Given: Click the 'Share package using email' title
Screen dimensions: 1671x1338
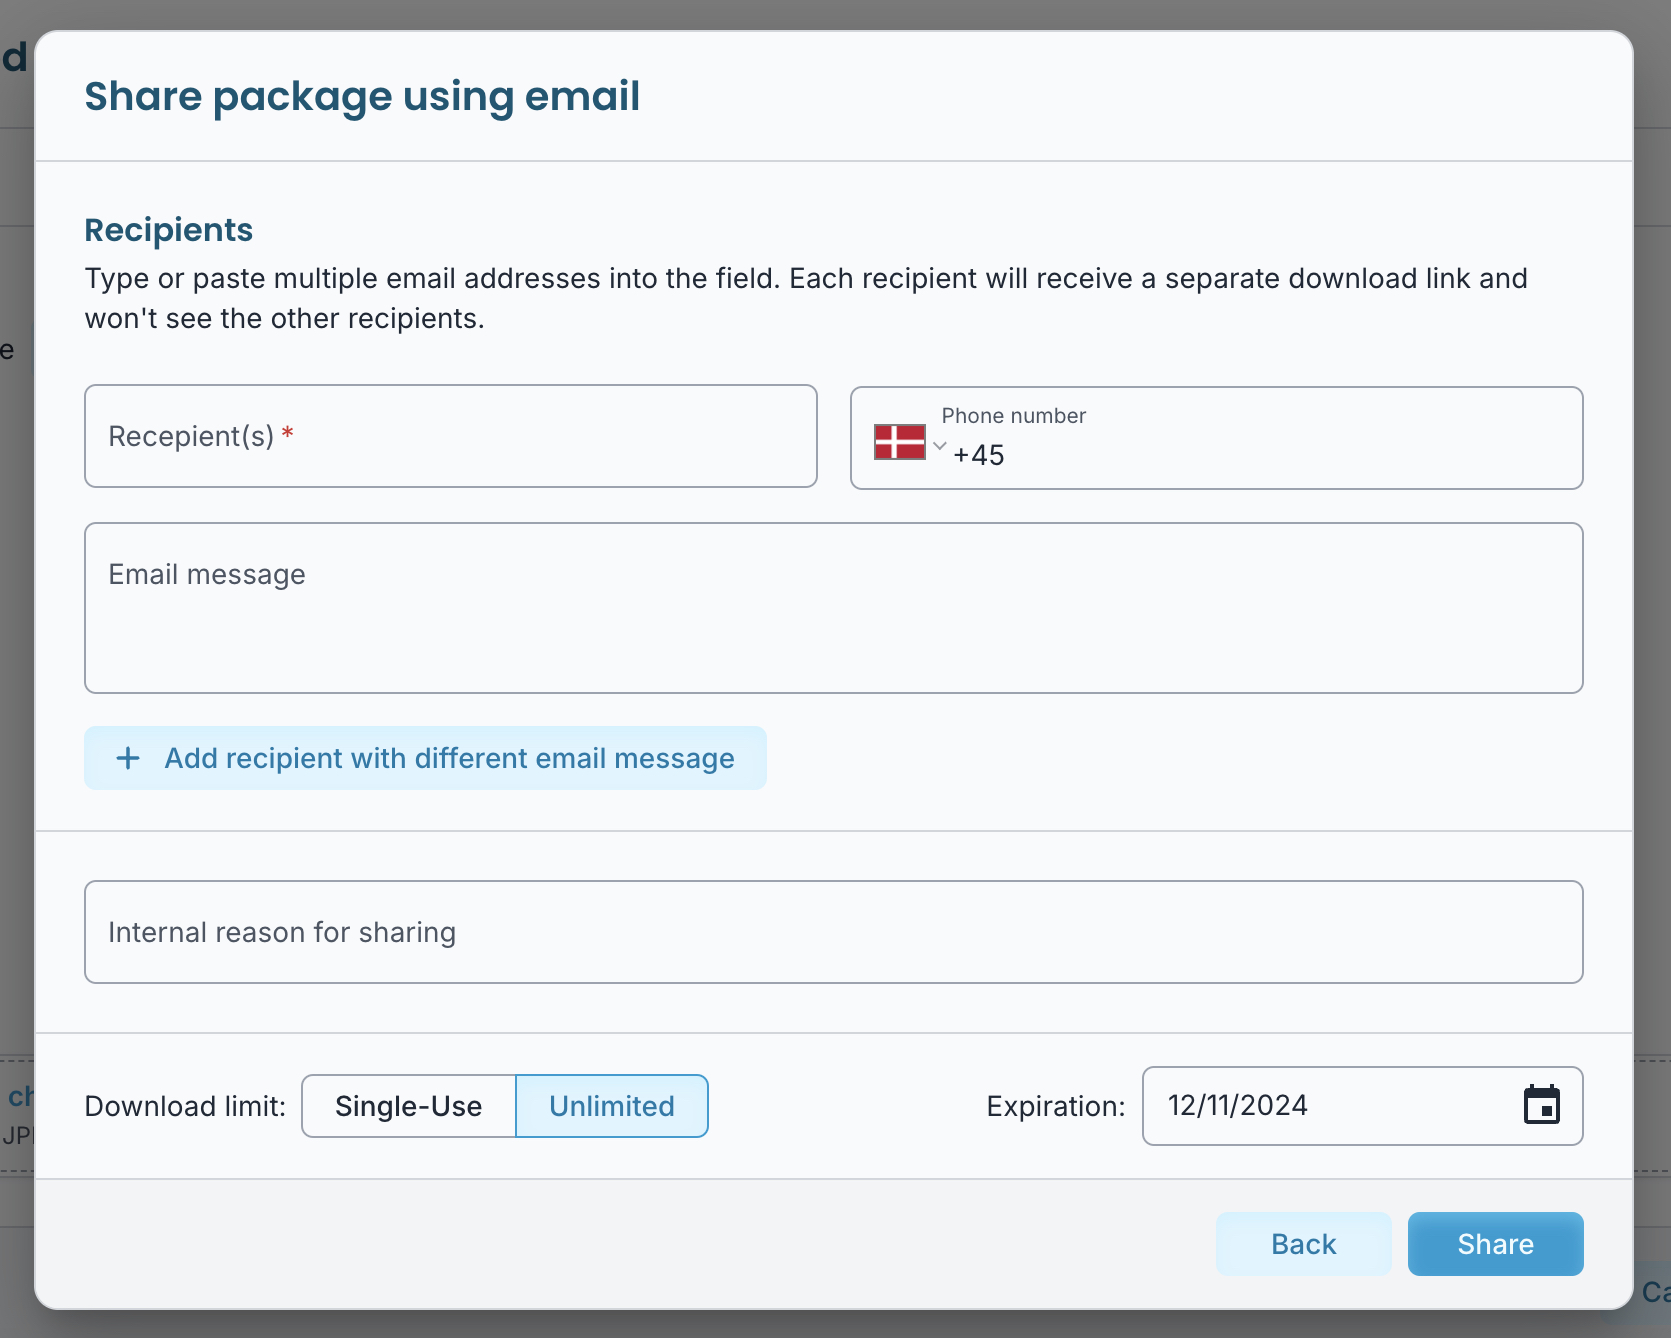Looking at the screenshot, I should pos(362,96).
